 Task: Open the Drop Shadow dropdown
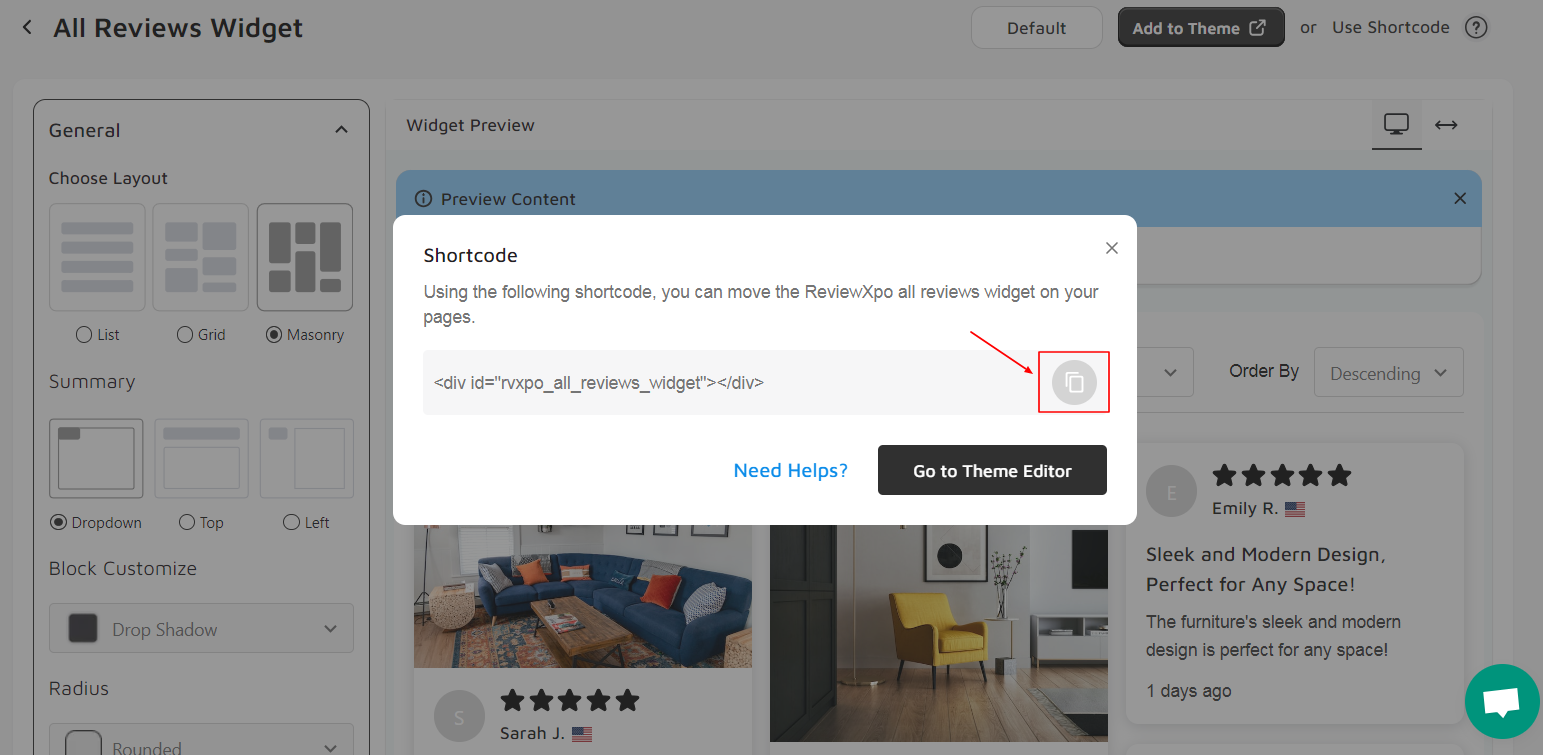[201, 628]
